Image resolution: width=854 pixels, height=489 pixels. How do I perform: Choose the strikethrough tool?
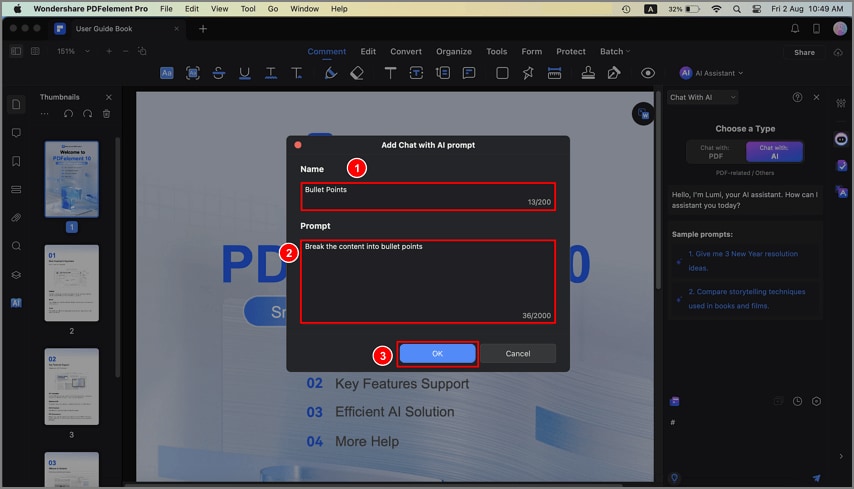(218, 73)
